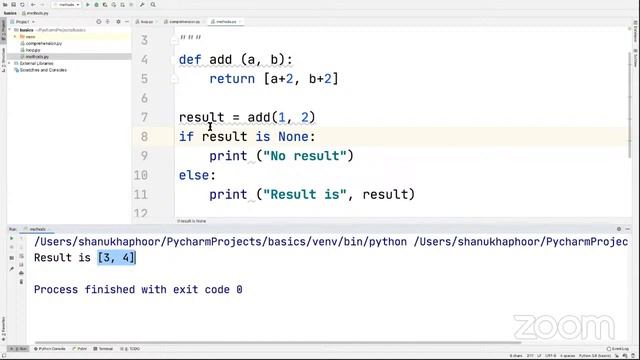Click the Stop square icon in the Run panel
The height and width of the screenshot is (360, 640).
coord(11,258)
